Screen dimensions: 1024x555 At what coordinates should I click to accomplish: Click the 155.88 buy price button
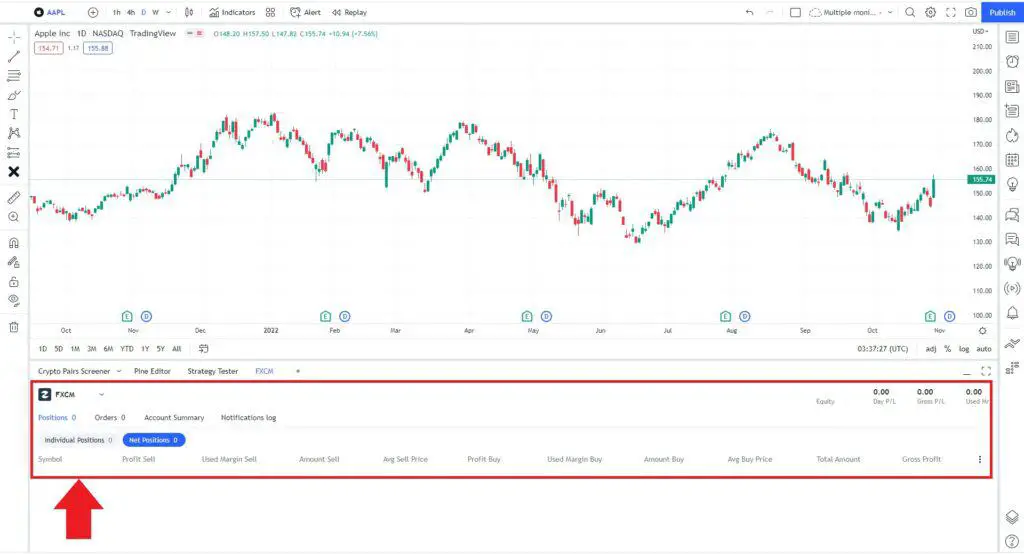pos(98,48)
